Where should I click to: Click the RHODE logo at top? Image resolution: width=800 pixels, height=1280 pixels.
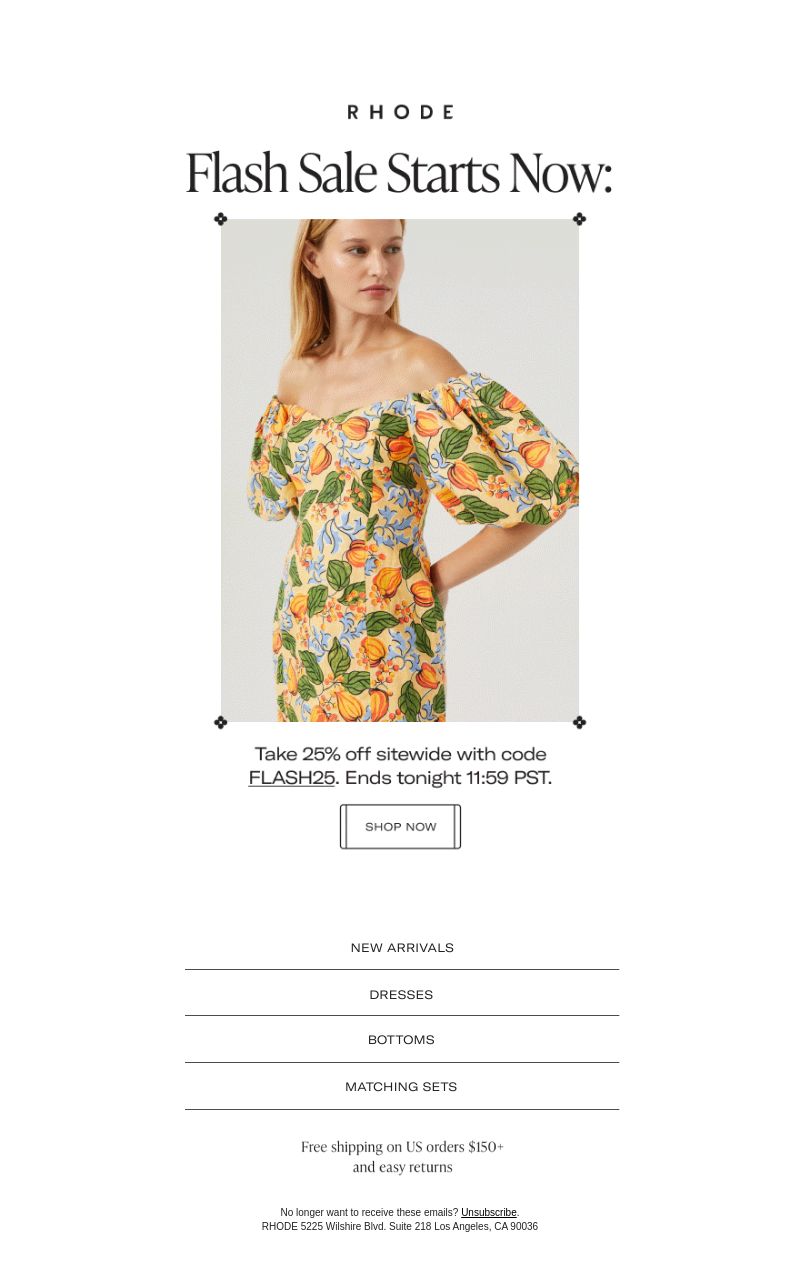tap(400, 112)
